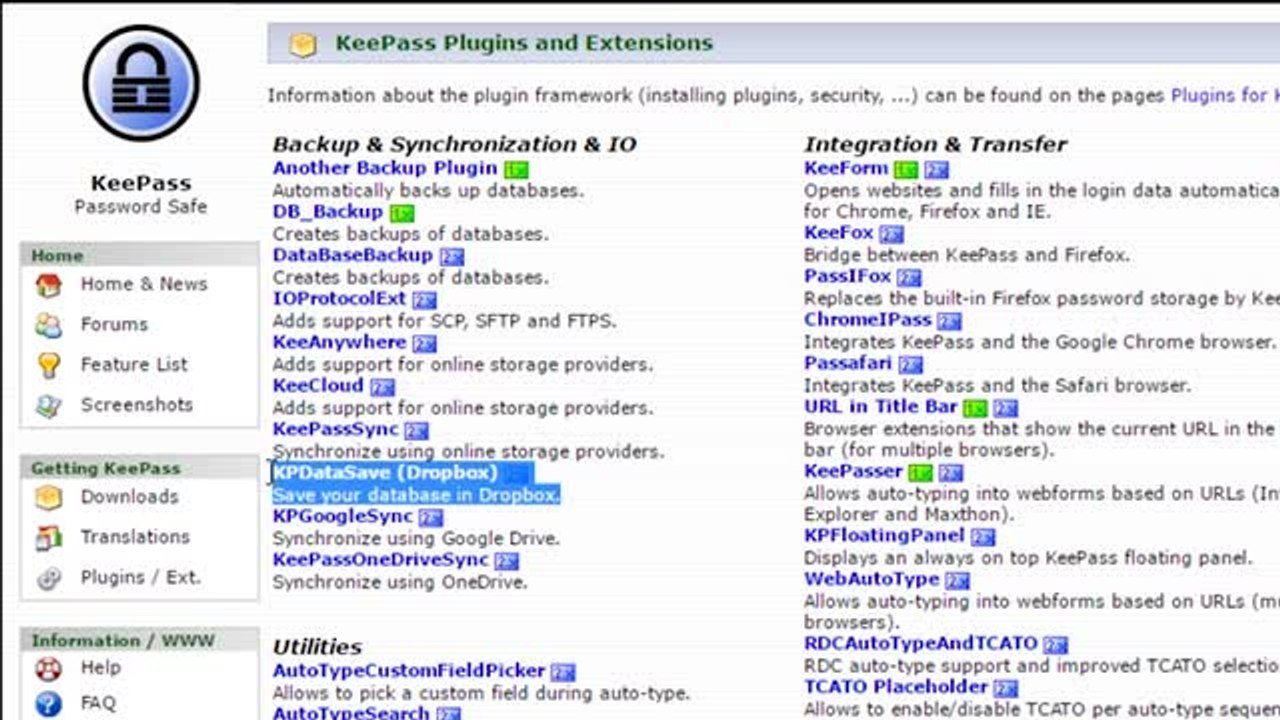Open the KPFloatingPanel plugin link

(x=884, y=536)
